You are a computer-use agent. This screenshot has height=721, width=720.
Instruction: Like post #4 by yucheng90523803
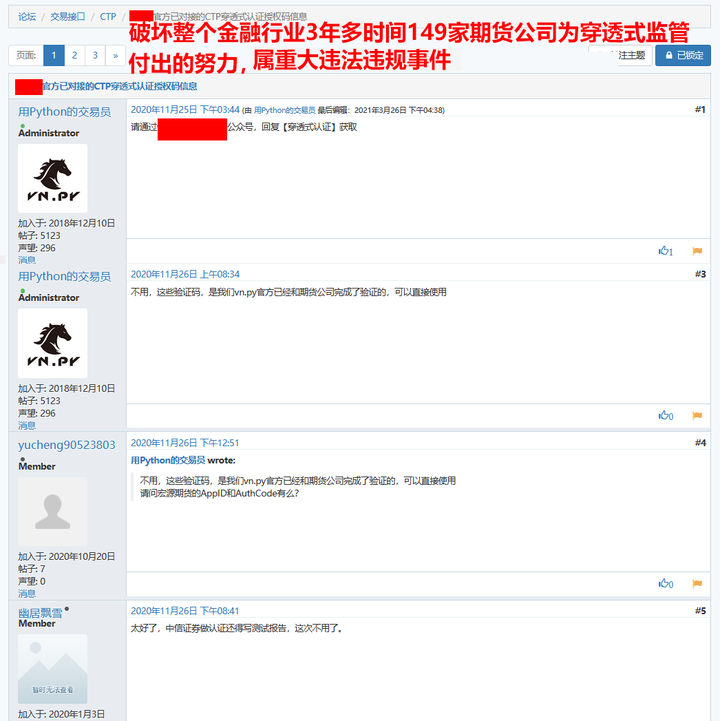(665, 584)
